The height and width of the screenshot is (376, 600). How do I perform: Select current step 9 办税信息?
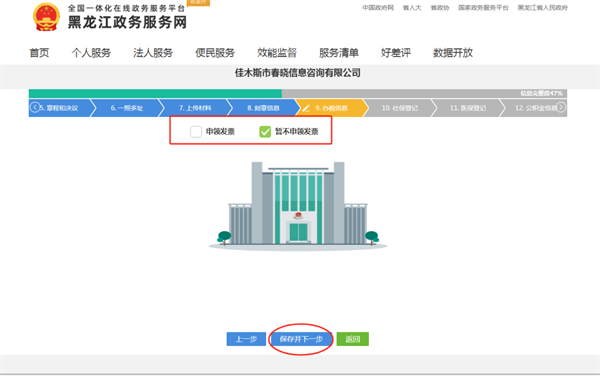point(331,108)
